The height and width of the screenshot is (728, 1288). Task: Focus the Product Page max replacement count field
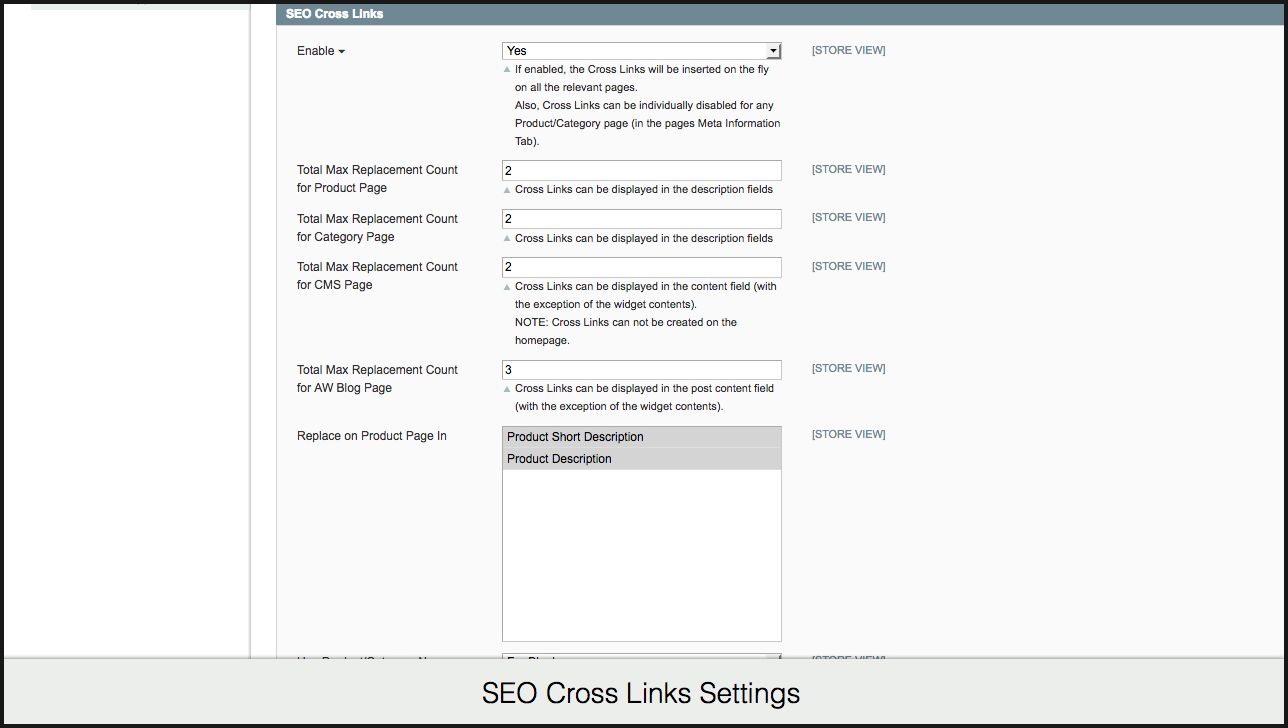tap(641, 171)
